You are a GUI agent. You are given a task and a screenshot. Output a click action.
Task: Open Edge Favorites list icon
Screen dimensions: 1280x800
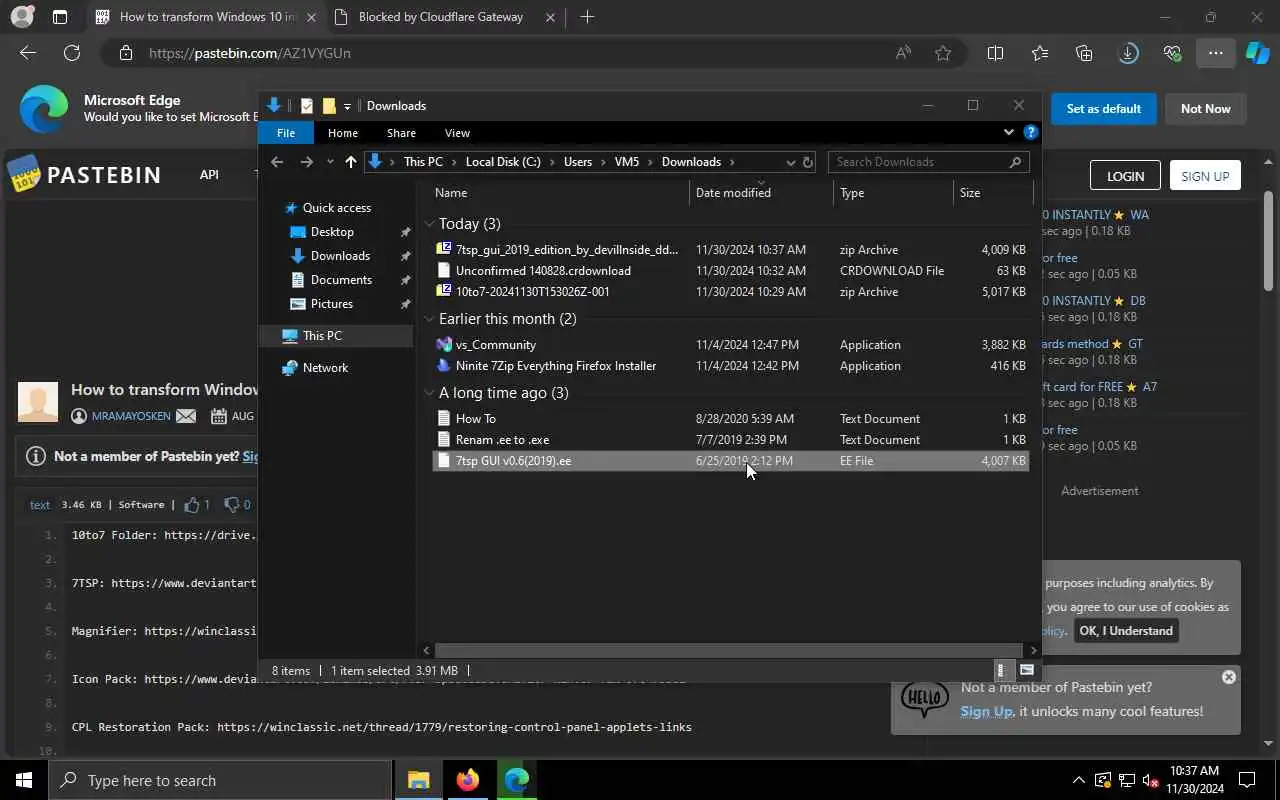[1040, 53]
